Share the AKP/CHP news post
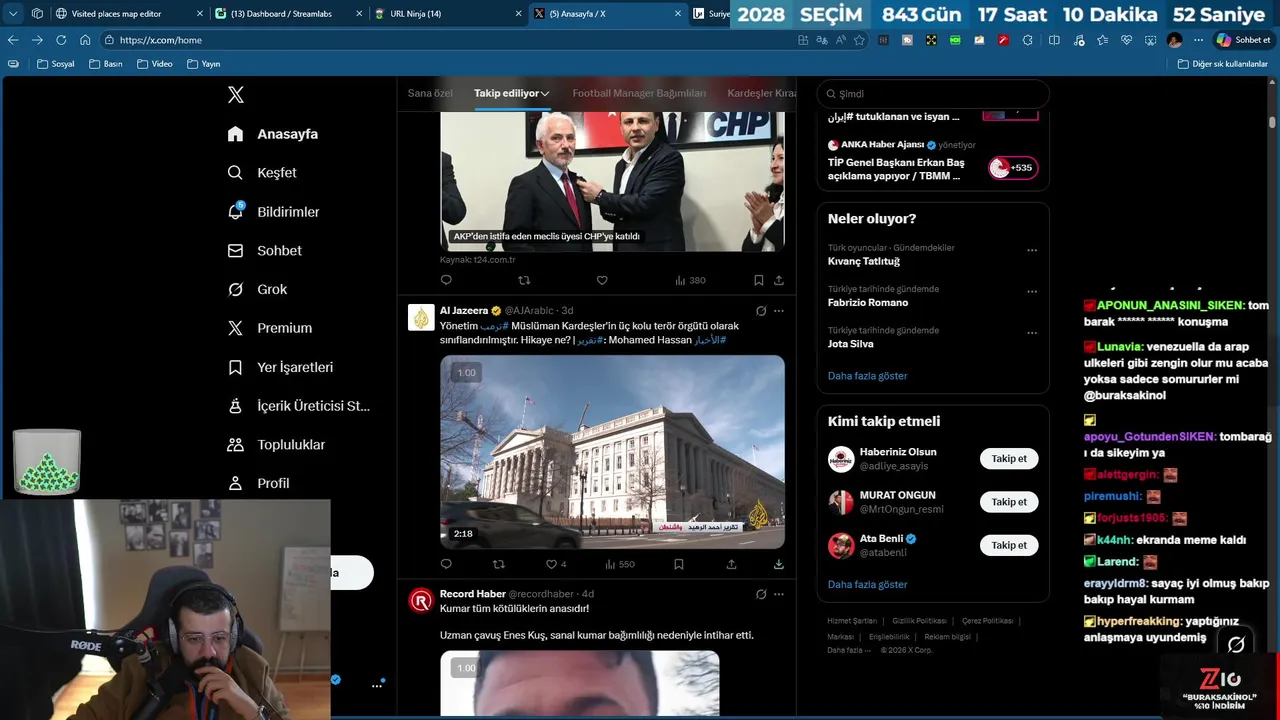The width and height of the screenshot is (1280, 720). point(779,281)
